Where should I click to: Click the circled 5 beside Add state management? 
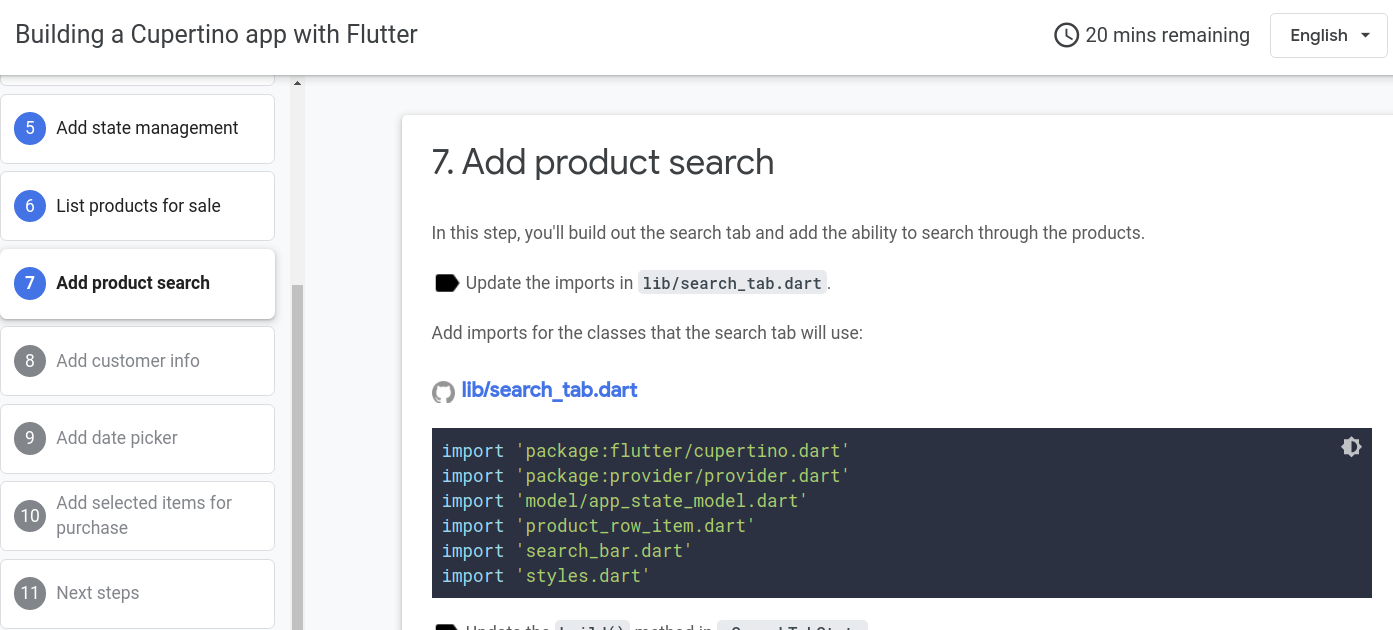coord(29,128)
